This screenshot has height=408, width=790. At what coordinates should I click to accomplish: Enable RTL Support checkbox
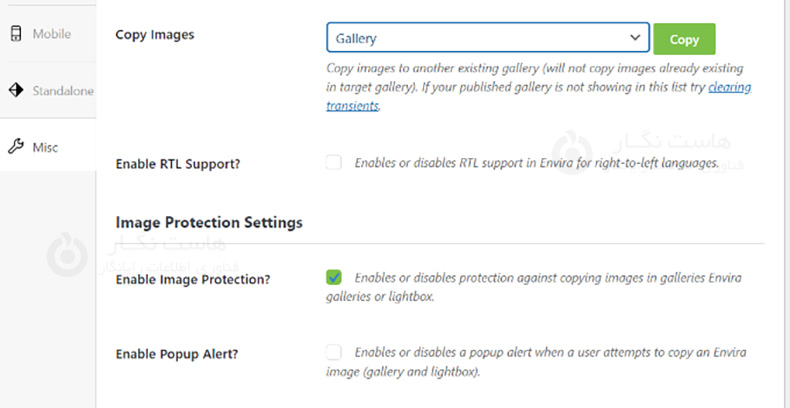[x=334, y=163]
